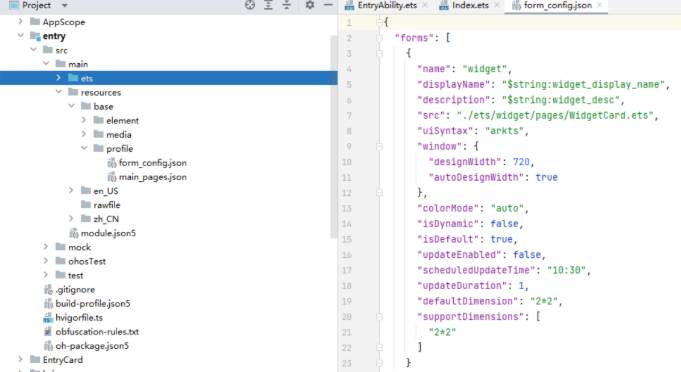
Task: Fold the "window" block at line 9
Action: (379, 146)
